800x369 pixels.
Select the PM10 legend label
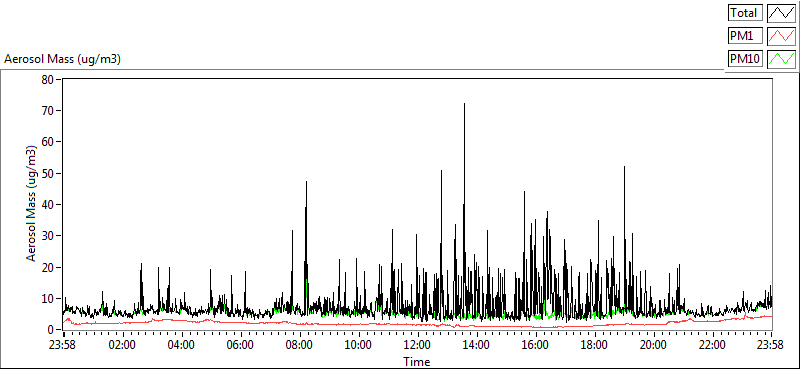pos(745,59)
